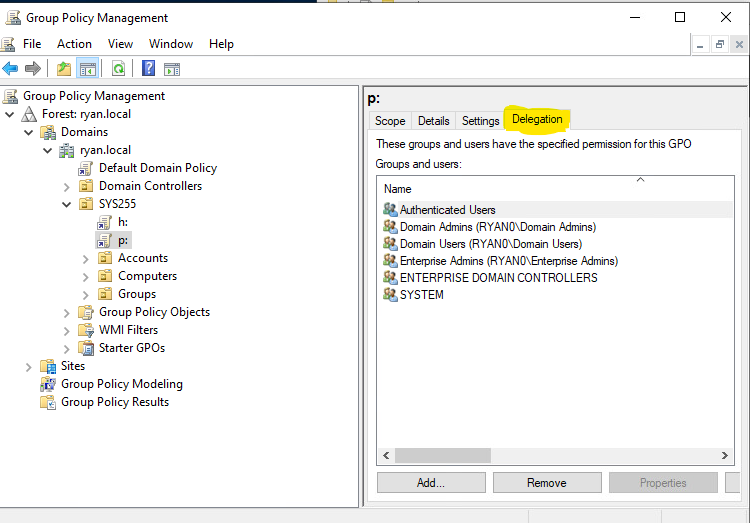750x523 pixels.
Task: Click the Group Policy Management title bar icon
Action: 13,18
